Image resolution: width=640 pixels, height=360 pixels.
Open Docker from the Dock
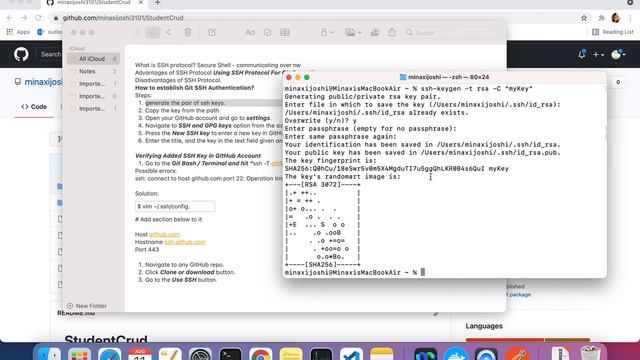456,354
